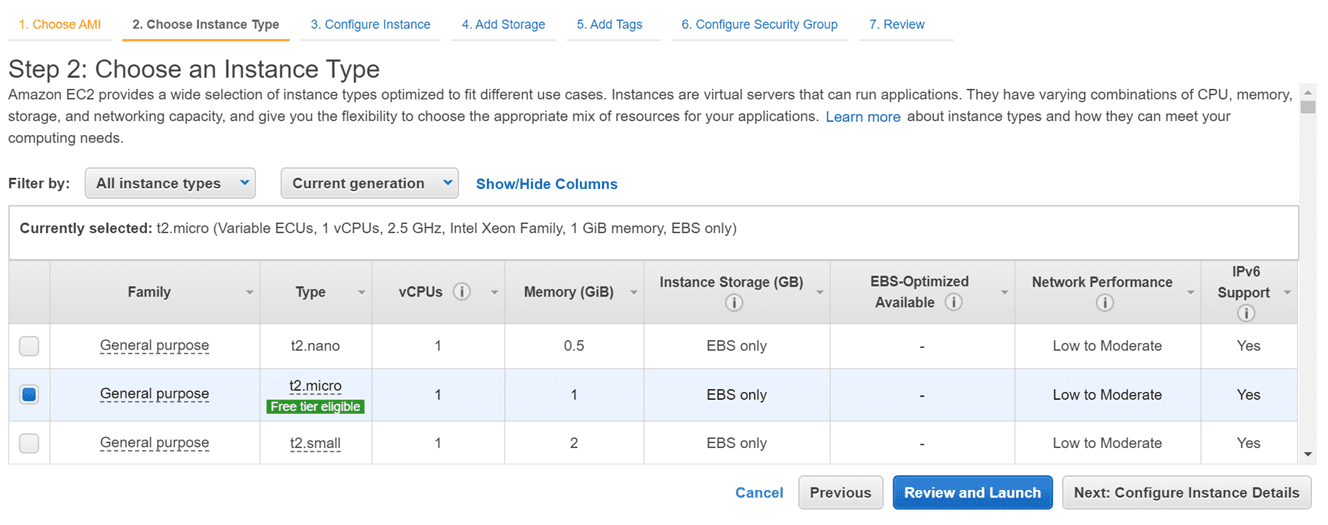Select the t2.nano instance checkbox
Viewport: 1328px width, 525px height.
29,346
